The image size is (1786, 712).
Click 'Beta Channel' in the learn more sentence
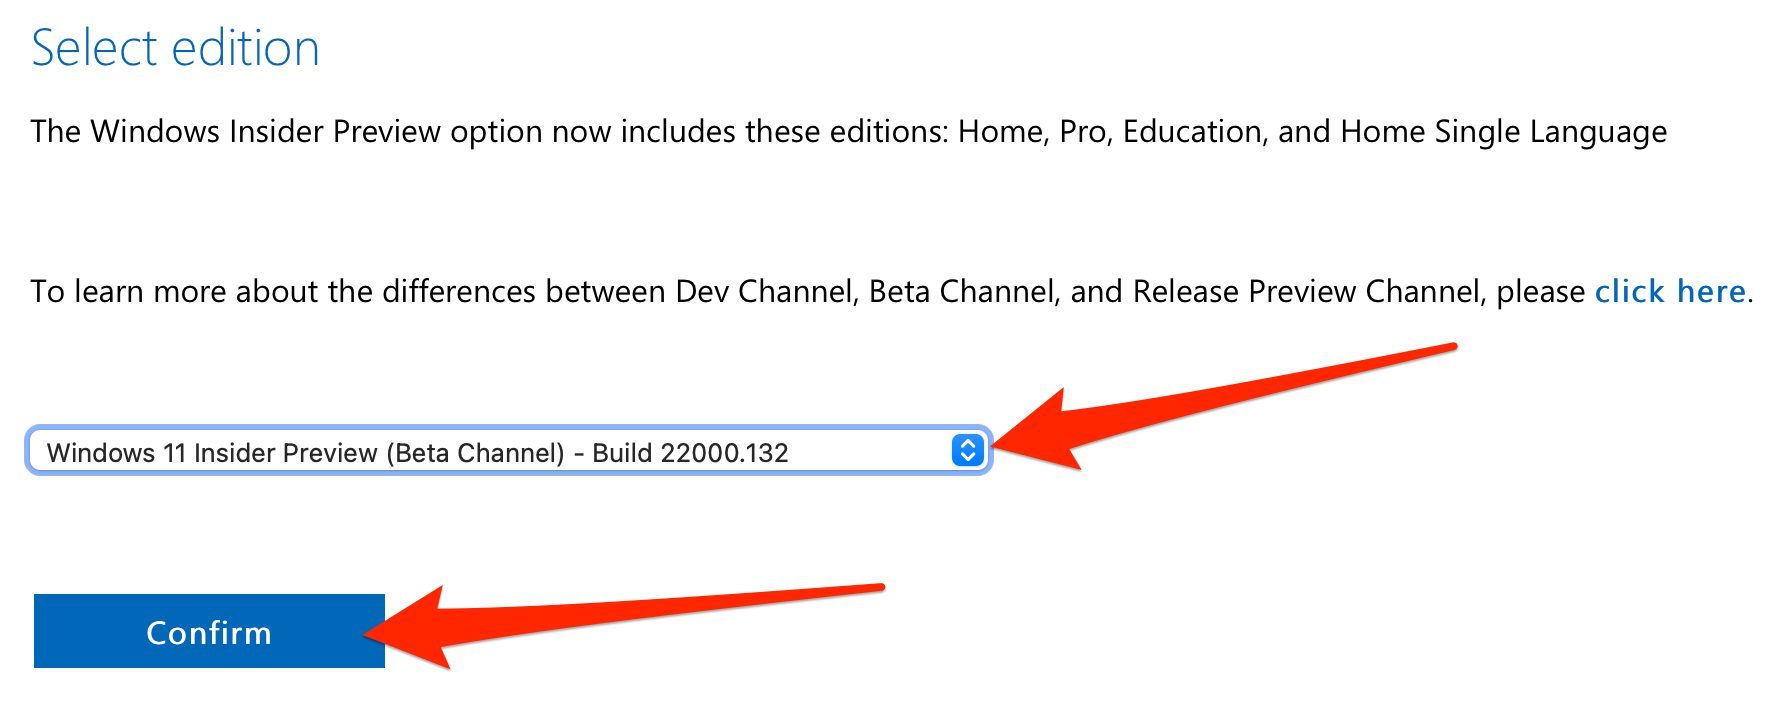coord(962,291)
